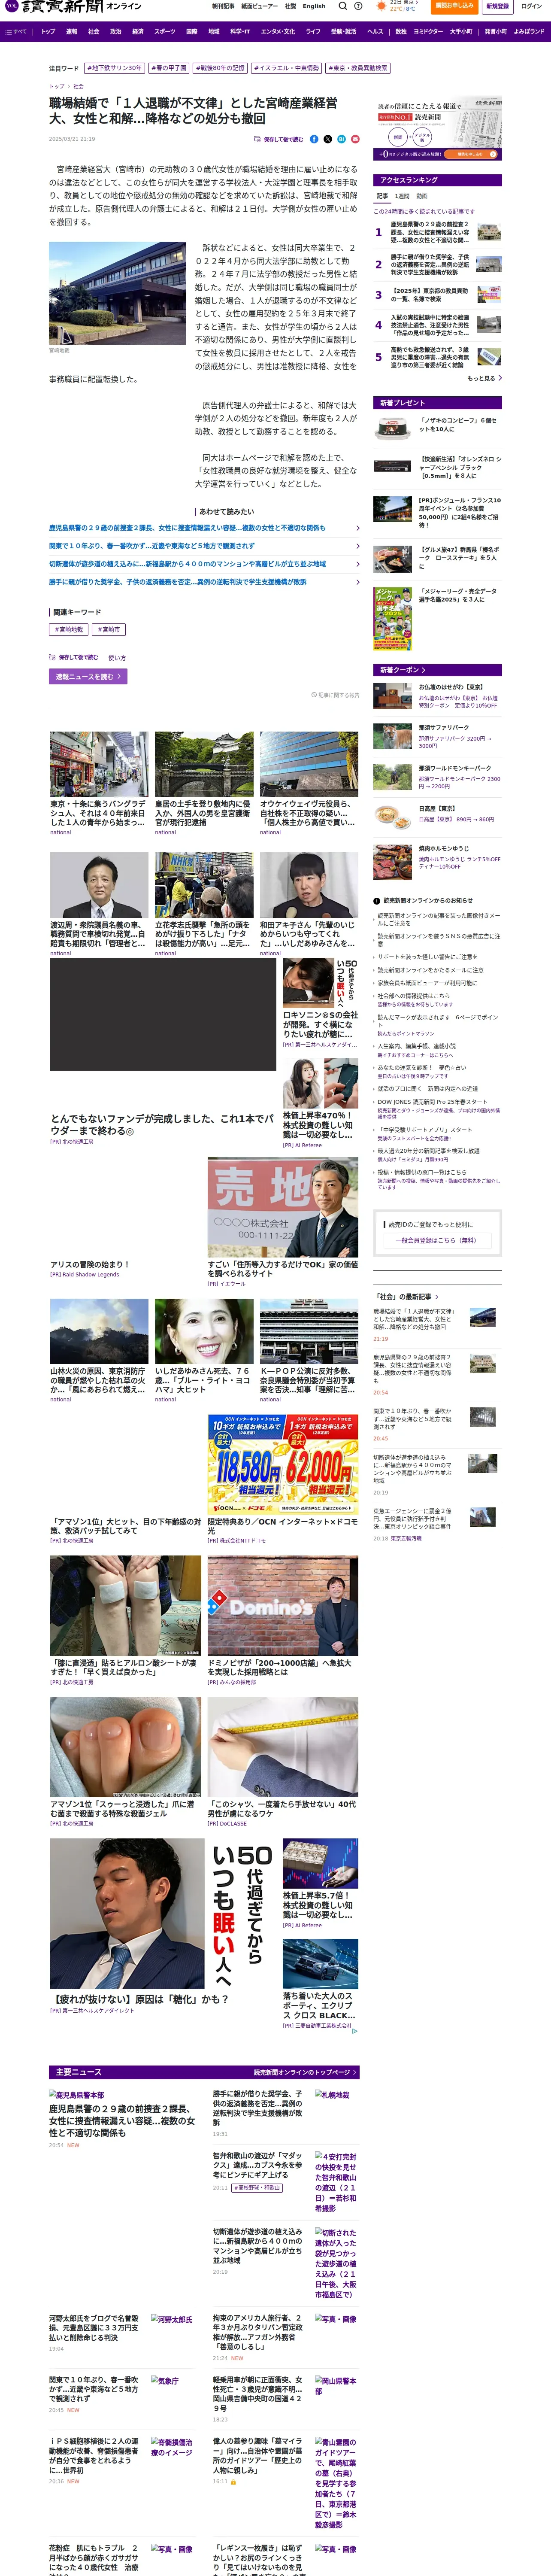Screen dimensions: 551x2576
Task: Click #地下鉄サリン30年 trending tag
Action: (x=115, y=68)
